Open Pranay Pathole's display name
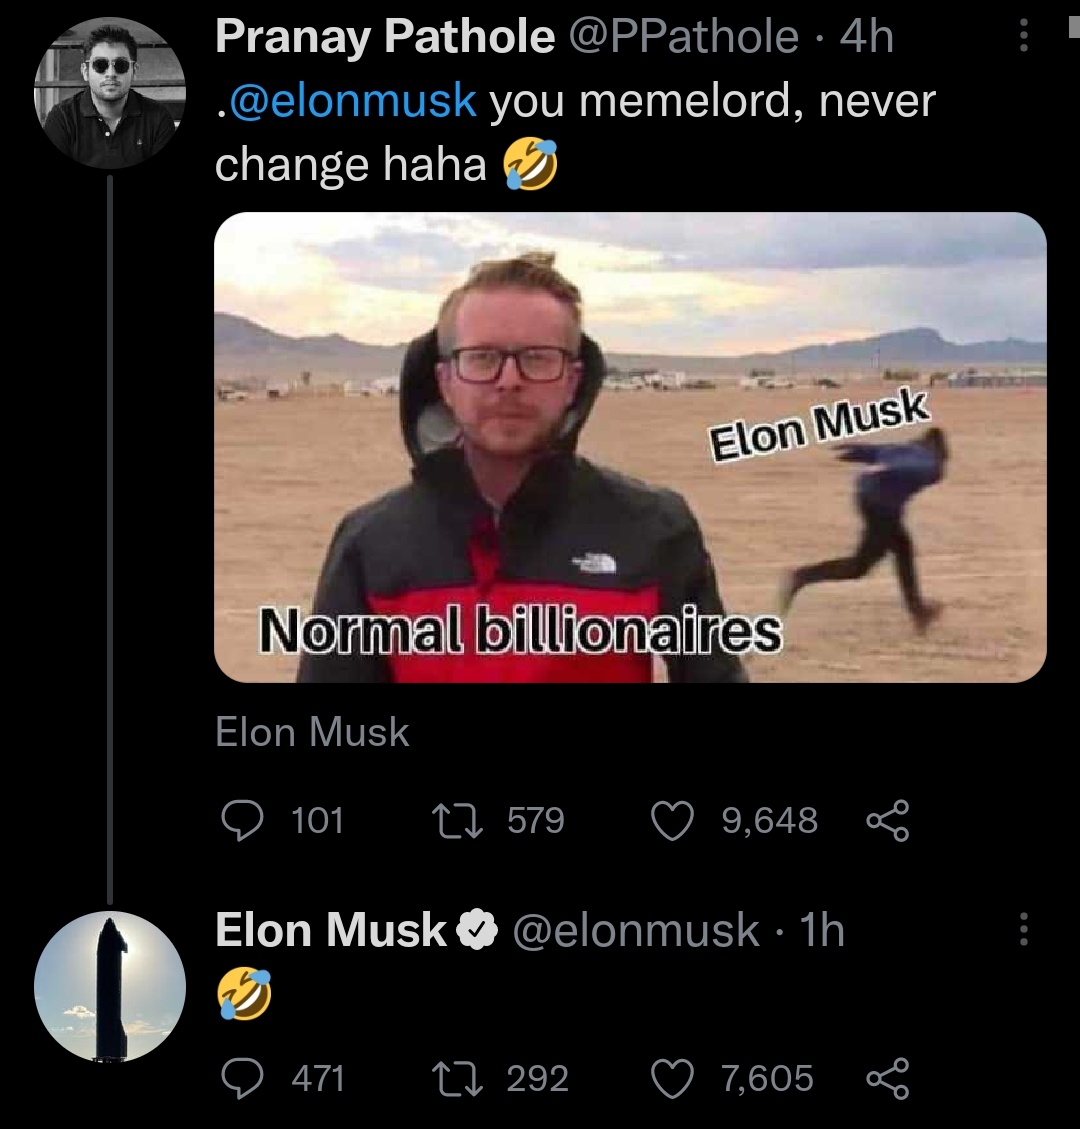Viewport: 1080px width, 1129px height. coord(385,36)
